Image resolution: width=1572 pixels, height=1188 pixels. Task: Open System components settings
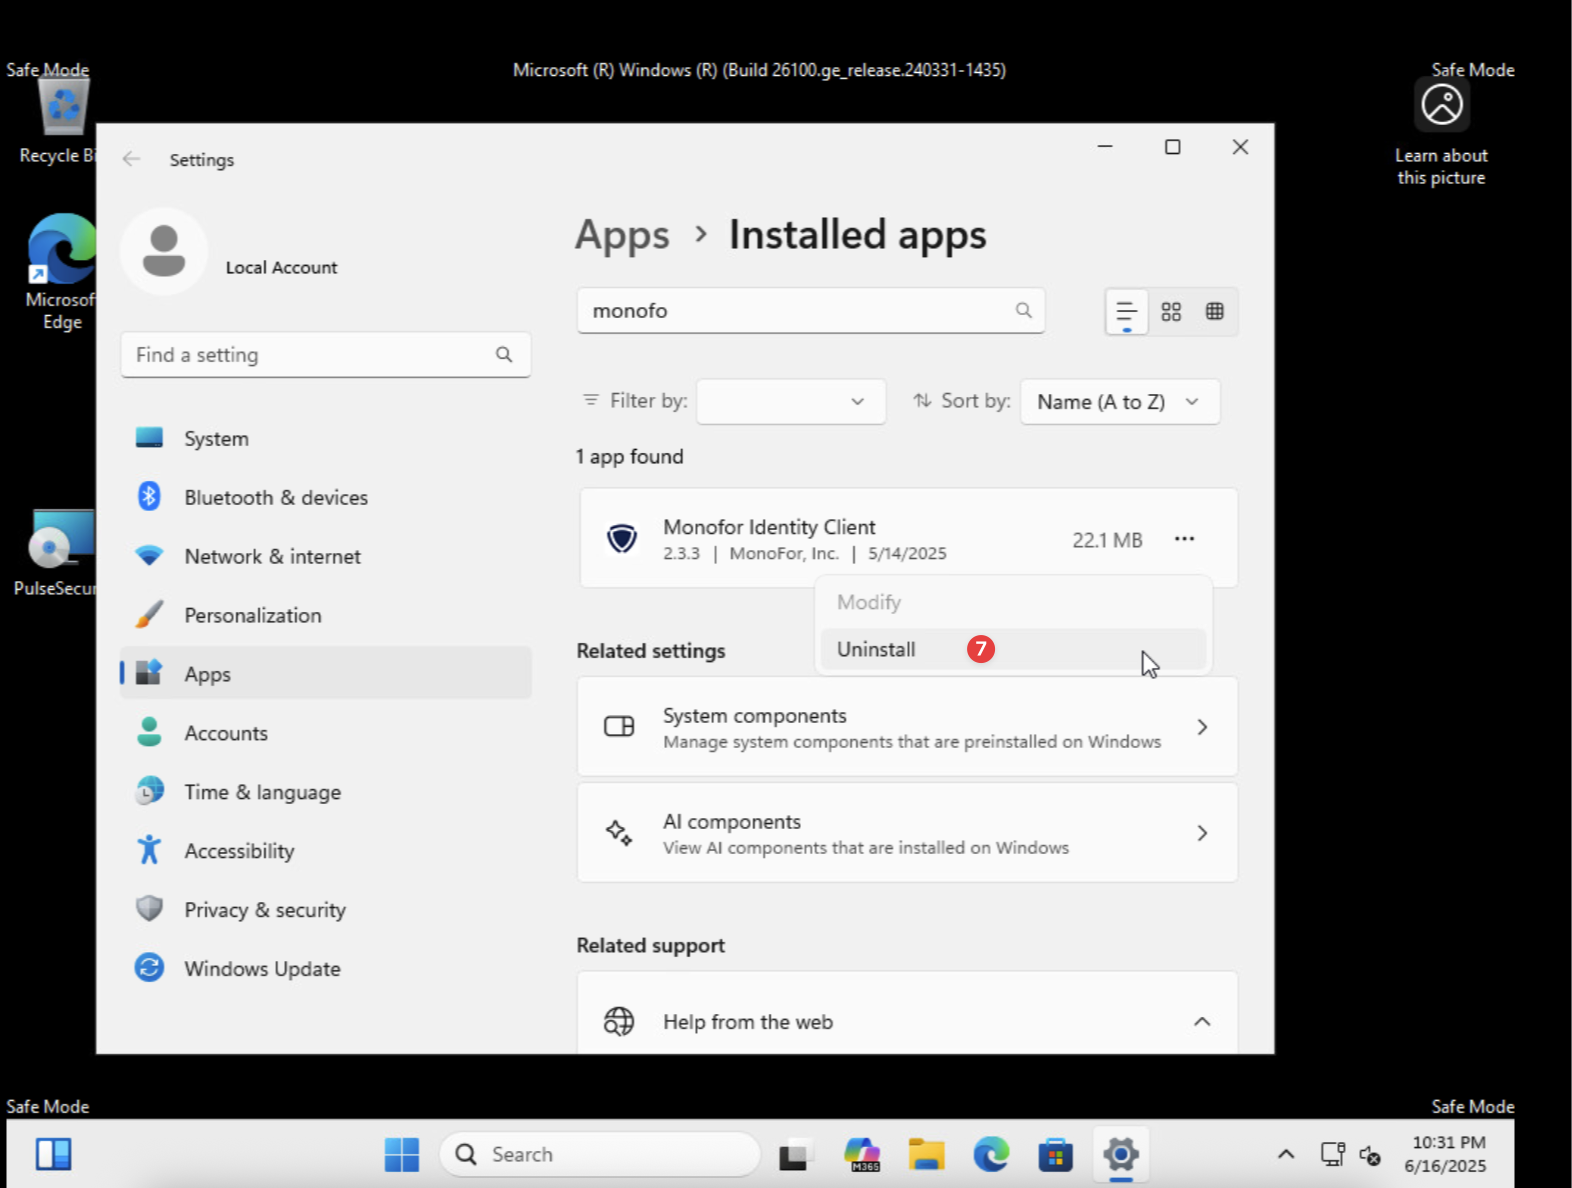(907, 728)
